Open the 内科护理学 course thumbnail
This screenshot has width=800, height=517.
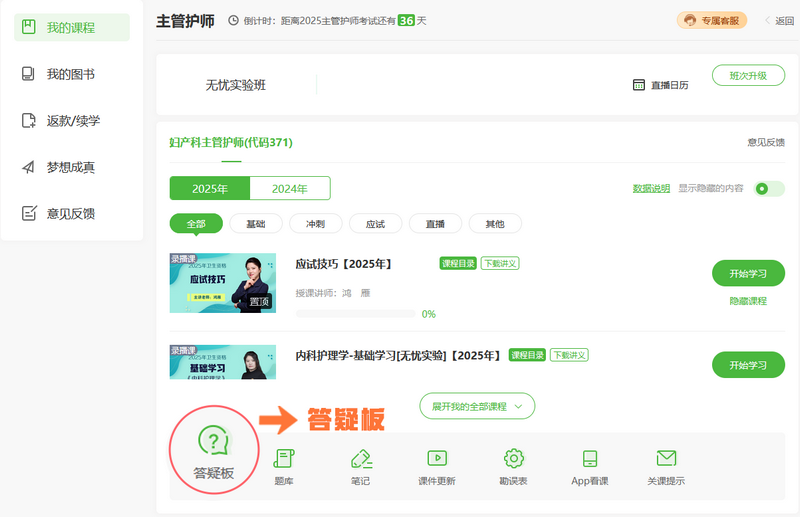[x=222, y=363]
